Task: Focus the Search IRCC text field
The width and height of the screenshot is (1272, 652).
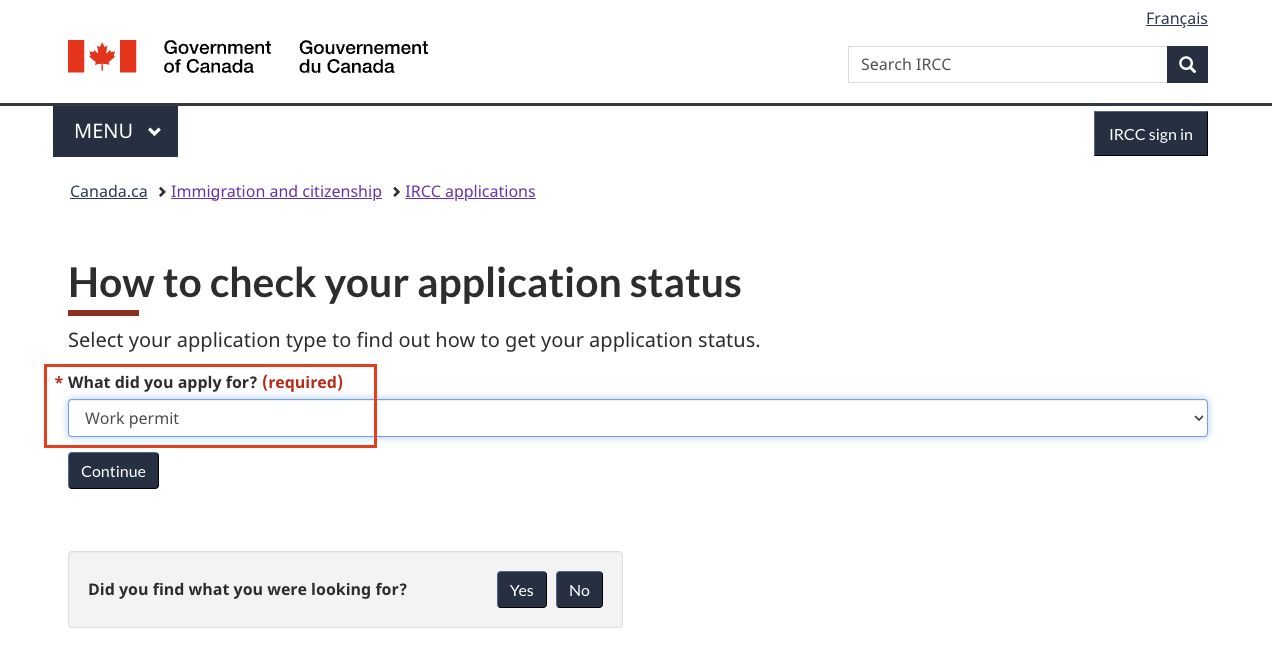Action: coord(1006,65)
